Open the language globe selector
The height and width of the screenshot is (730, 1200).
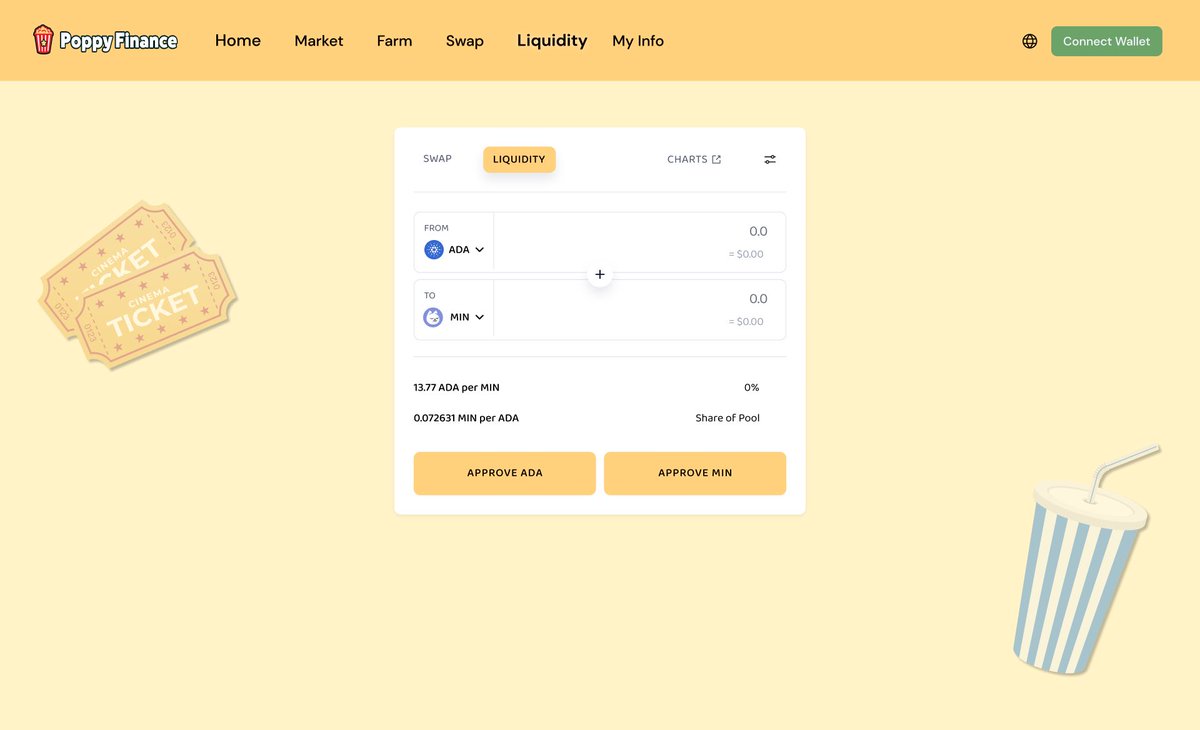point(1029,41)
